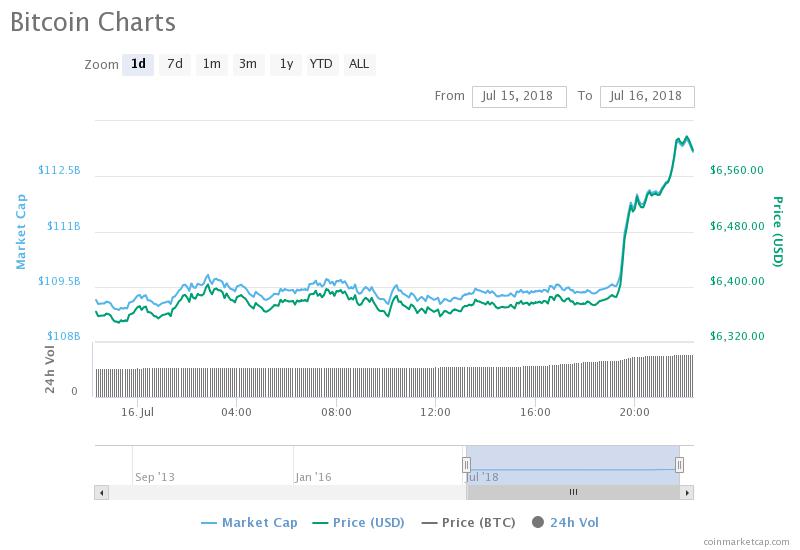
Task: Click the 24h Vol axis title
Action: 49,369
